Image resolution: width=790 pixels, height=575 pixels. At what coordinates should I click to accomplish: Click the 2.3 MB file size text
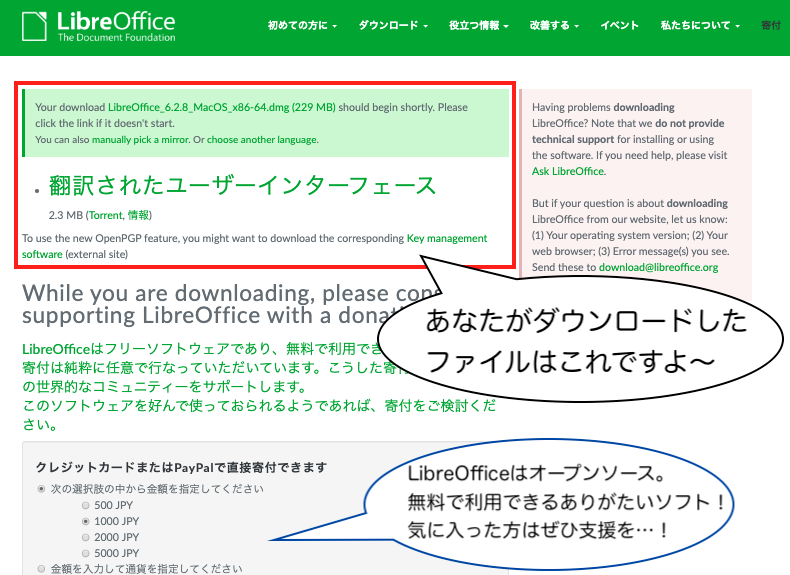click(x=65, y=215)
